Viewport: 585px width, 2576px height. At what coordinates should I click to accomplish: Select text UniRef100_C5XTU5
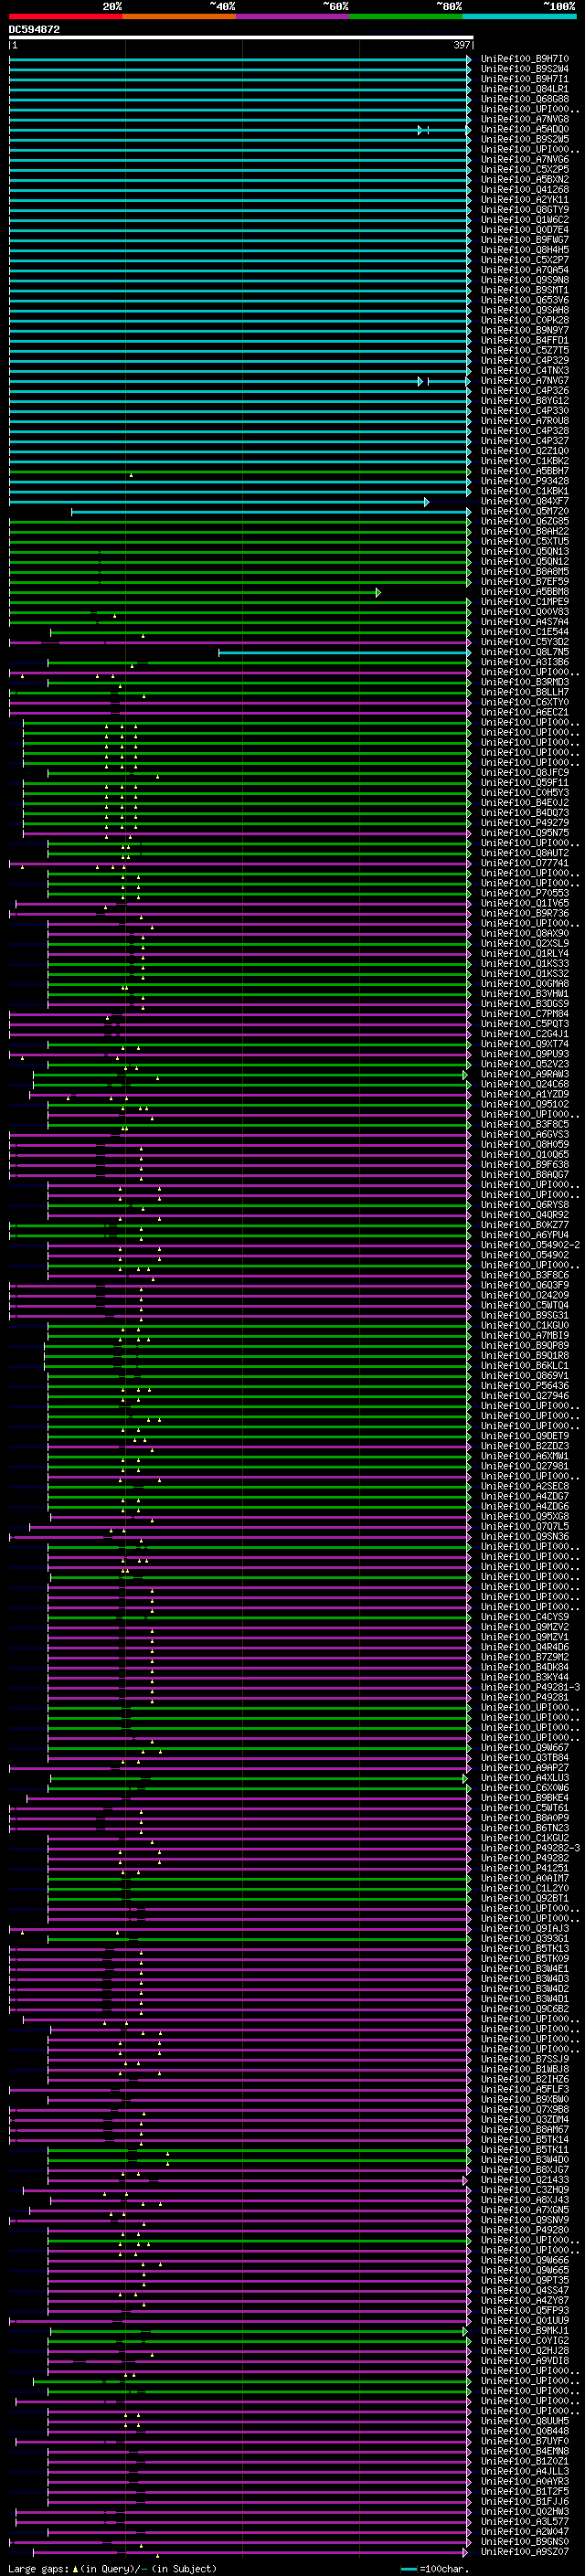(524, 541)
